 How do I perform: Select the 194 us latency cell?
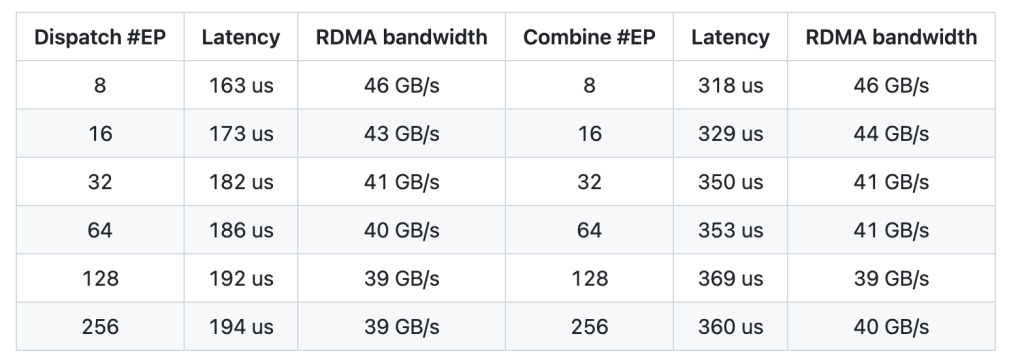(241, 327)
